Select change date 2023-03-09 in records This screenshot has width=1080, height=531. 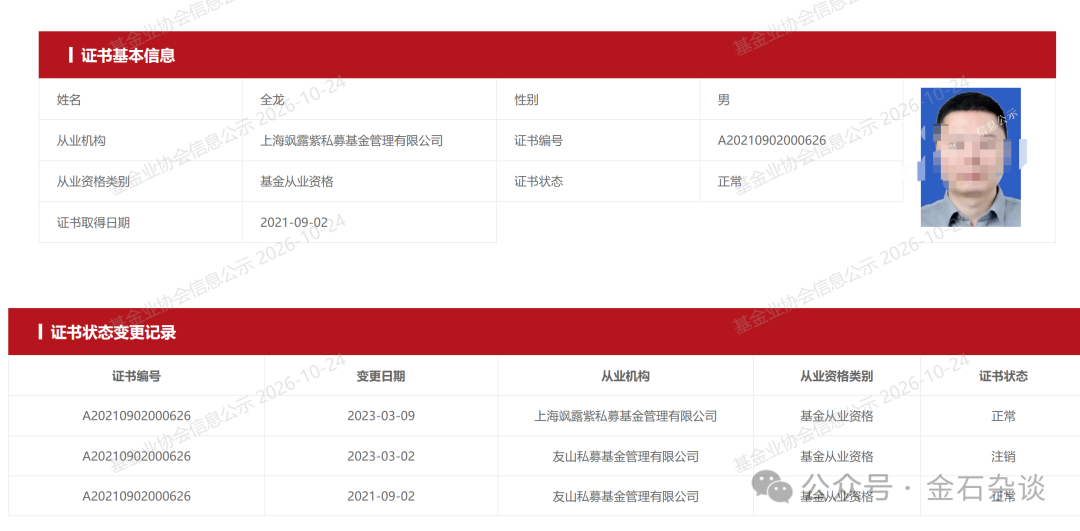click(x=381, y=416)
